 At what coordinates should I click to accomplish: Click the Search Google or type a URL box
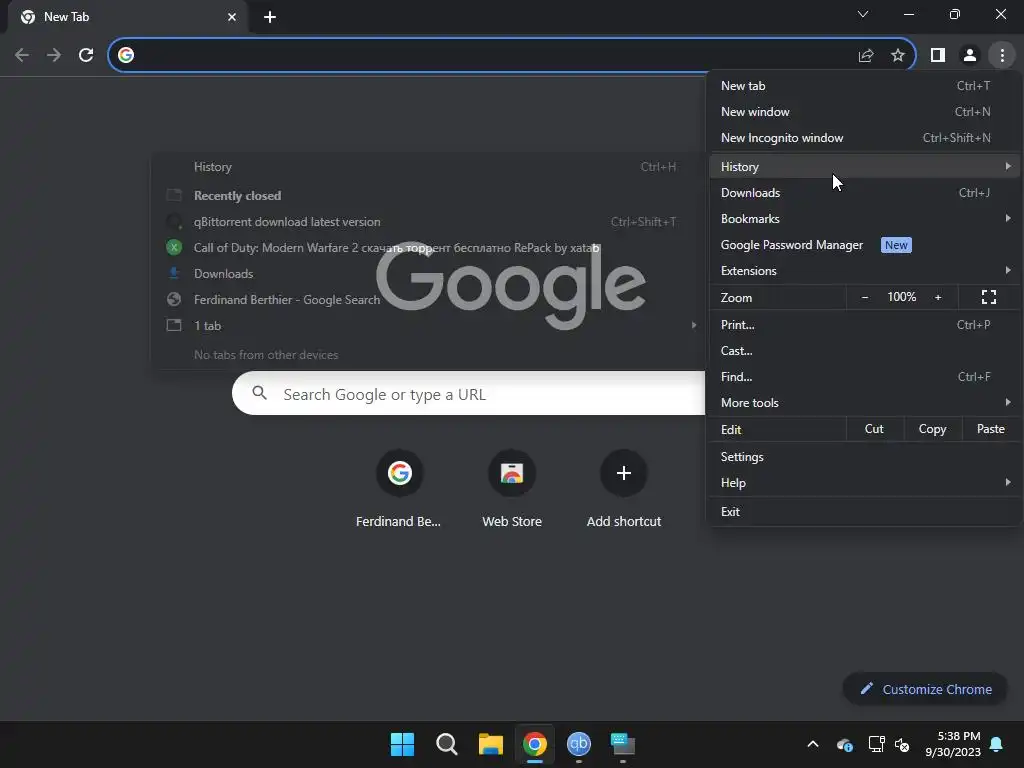point(469,394)
